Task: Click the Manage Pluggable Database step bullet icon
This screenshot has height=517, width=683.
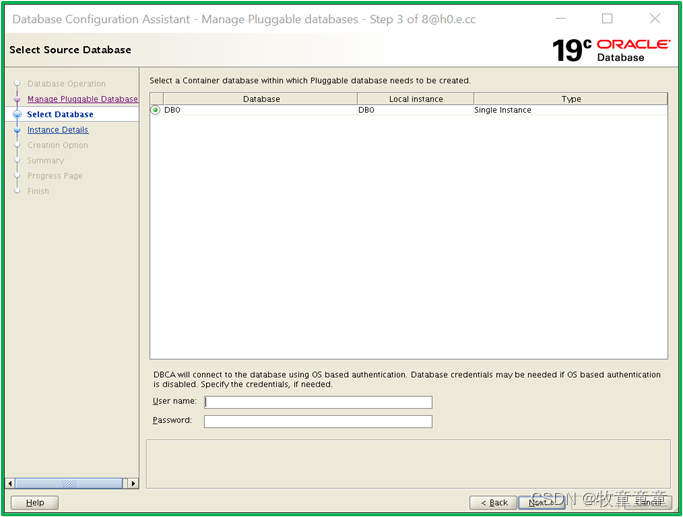Action: tap(17, 99)
